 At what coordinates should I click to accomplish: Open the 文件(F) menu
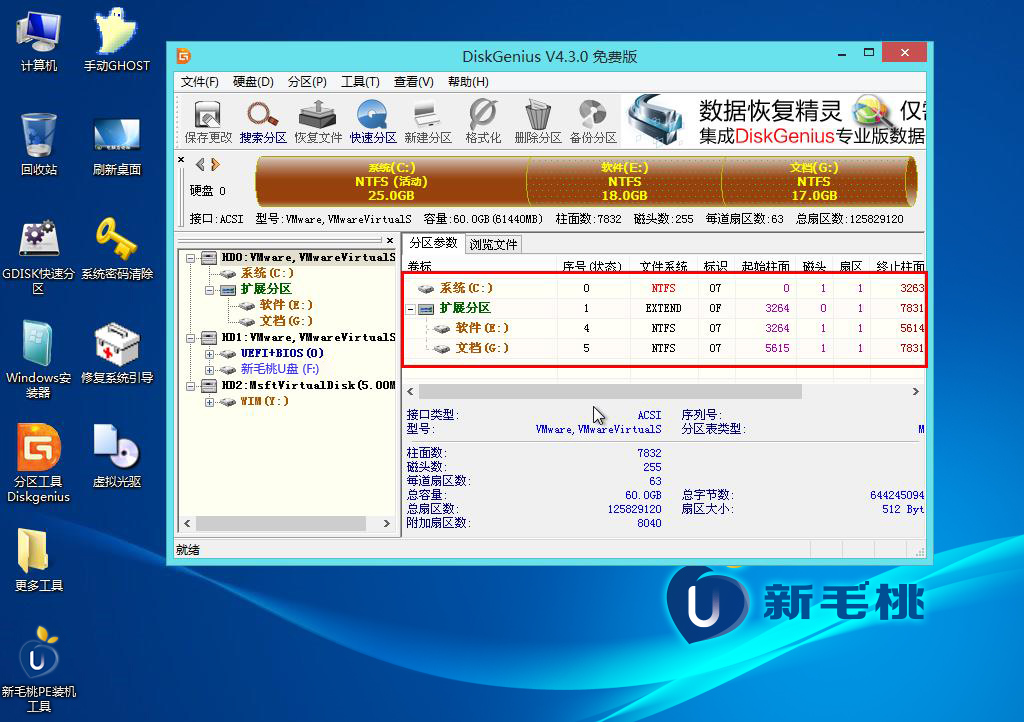click(199, 82)
